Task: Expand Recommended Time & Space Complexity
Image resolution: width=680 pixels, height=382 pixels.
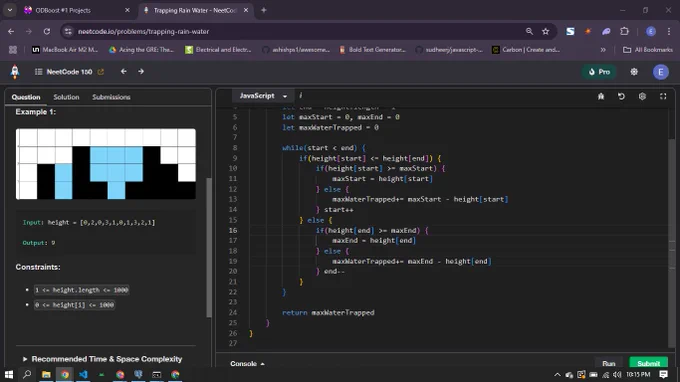Action: click(102, 359)
